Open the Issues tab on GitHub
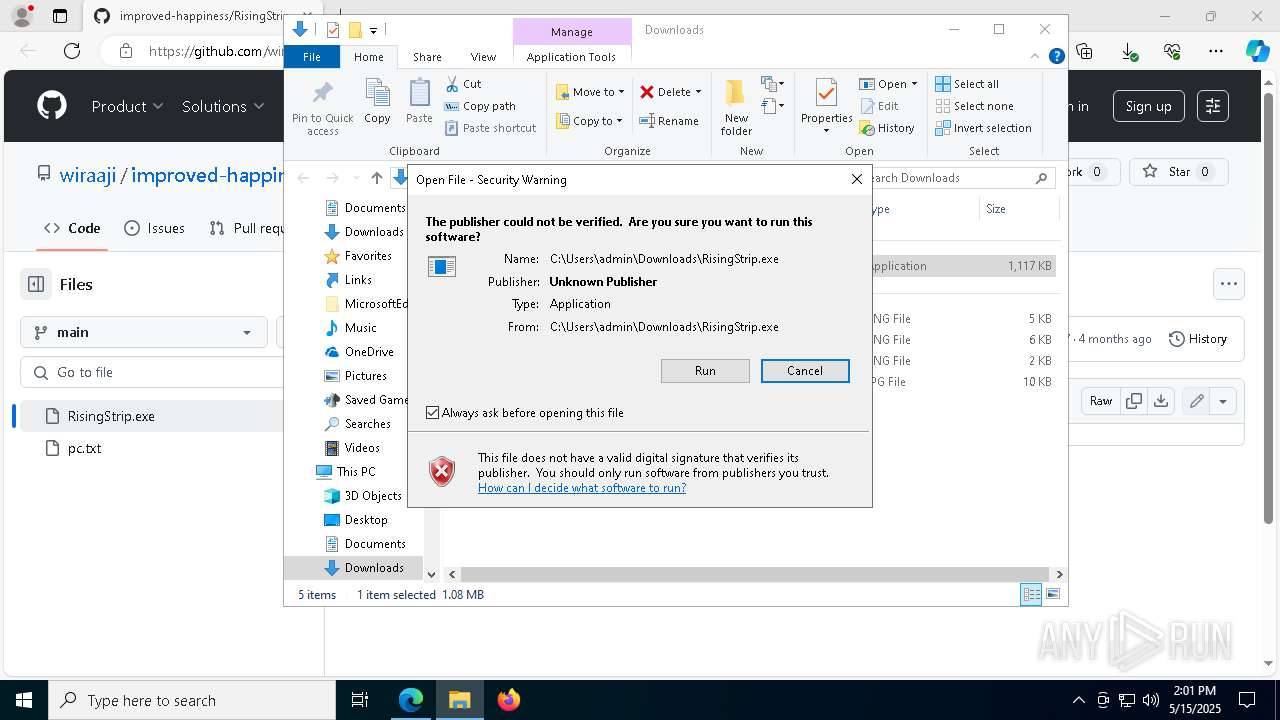Image resolution: width=1280 pixels, height=720 pixels. [x=154, y=228]
